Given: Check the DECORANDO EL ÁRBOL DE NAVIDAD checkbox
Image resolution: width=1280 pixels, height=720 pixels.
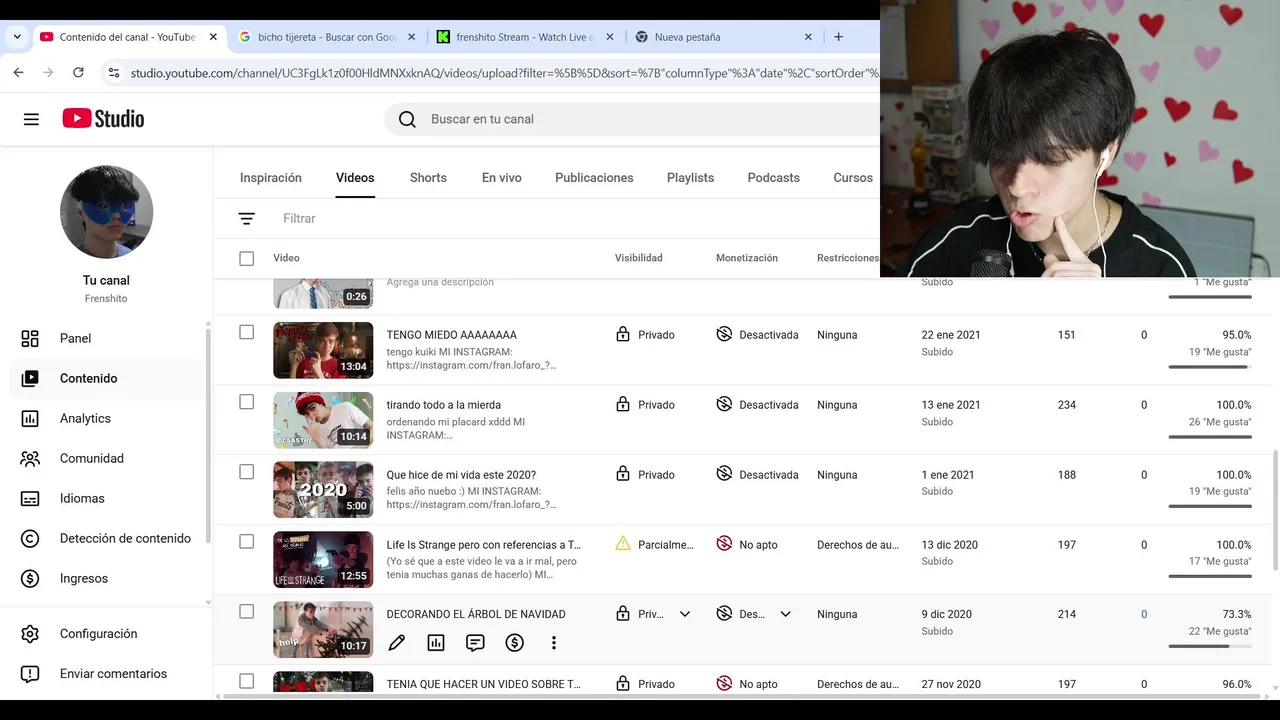Looking at the screenshot, I should coord(247,612).
